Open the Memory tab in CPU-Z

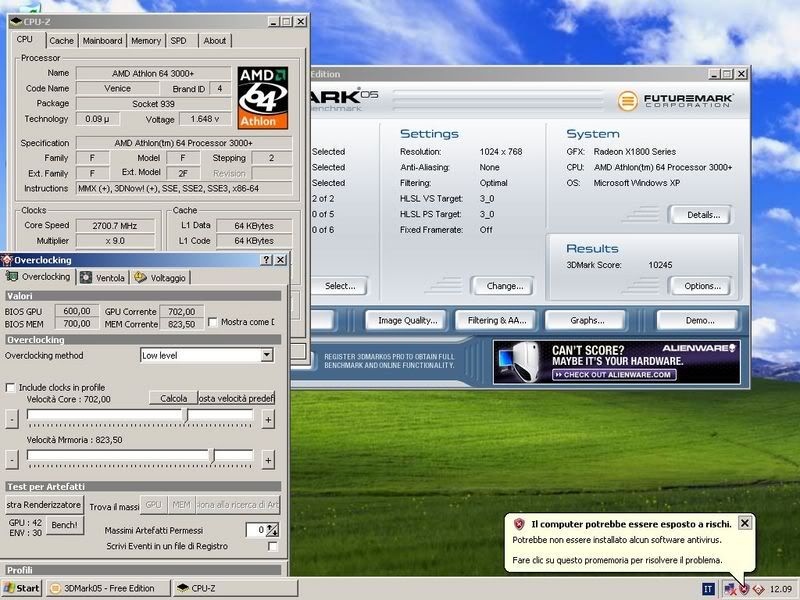[146, 40]
